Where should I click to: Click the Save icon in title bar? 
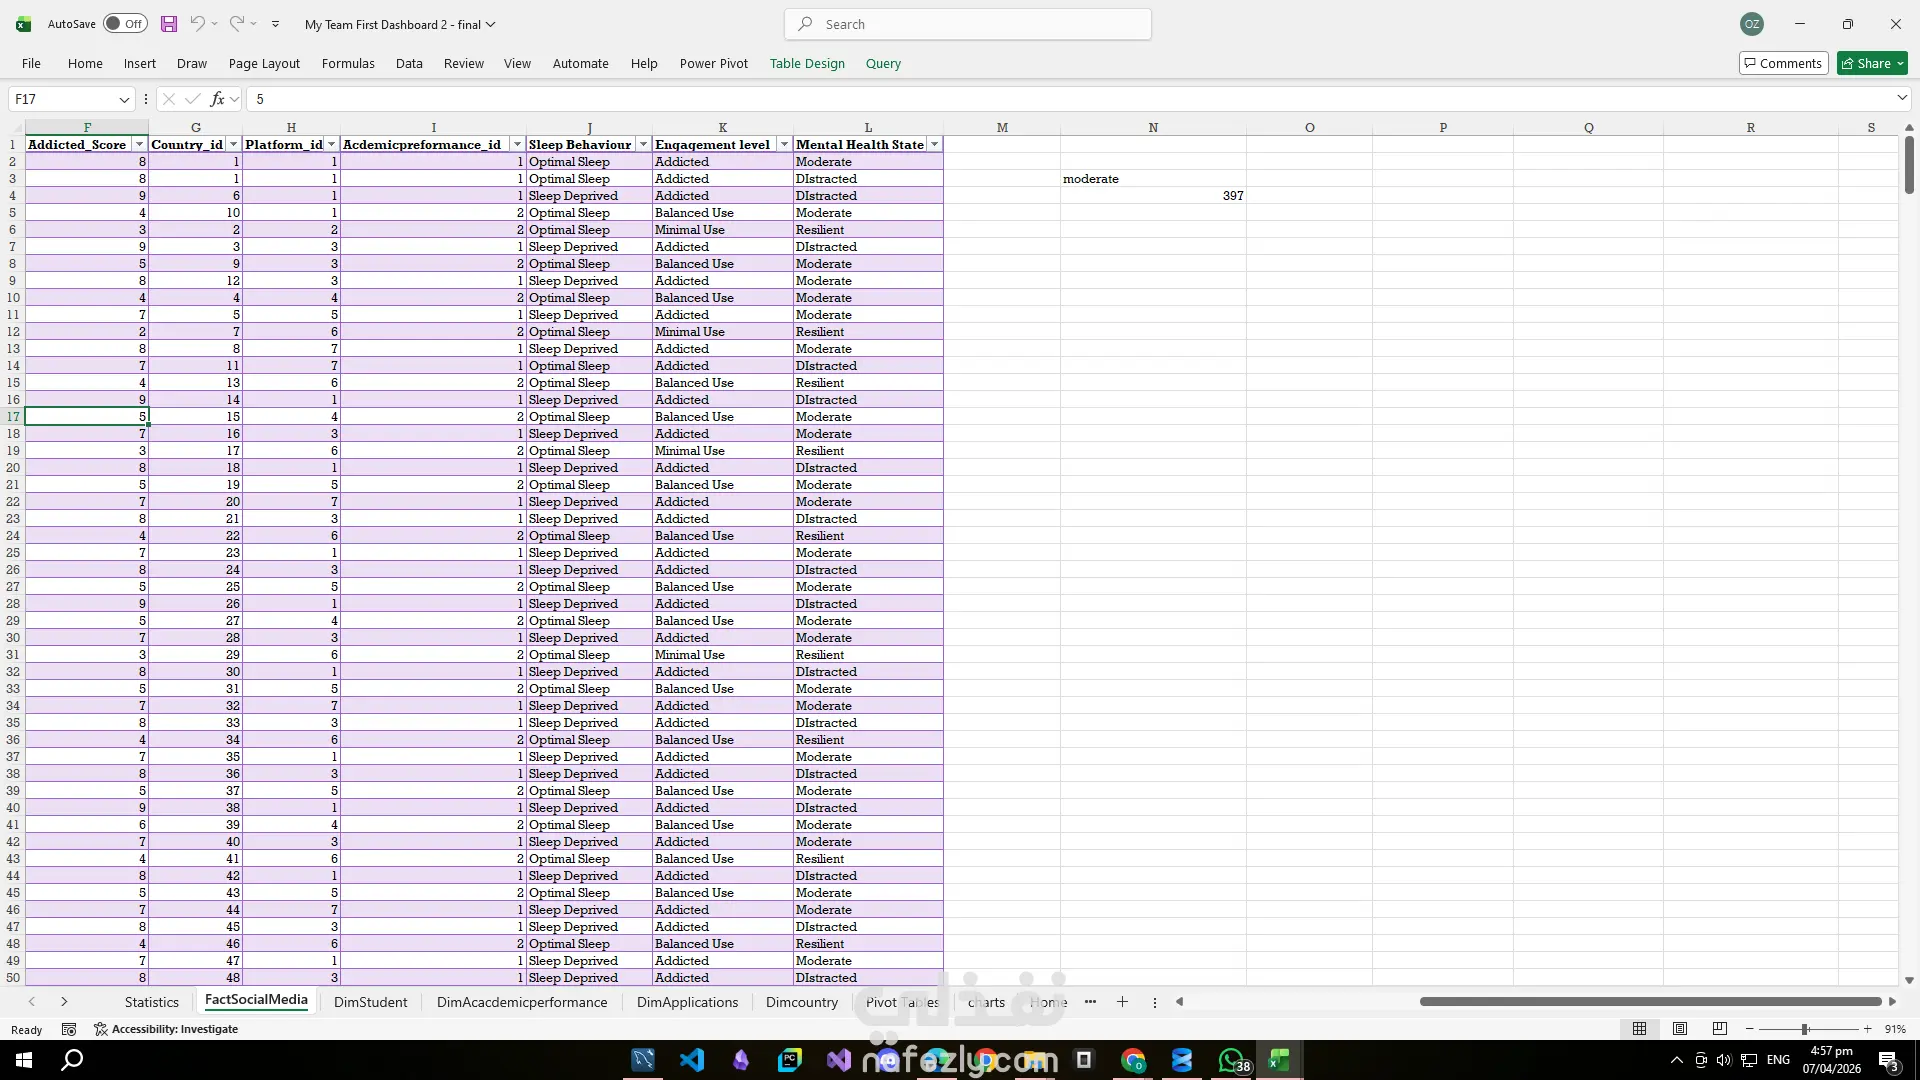169,24
